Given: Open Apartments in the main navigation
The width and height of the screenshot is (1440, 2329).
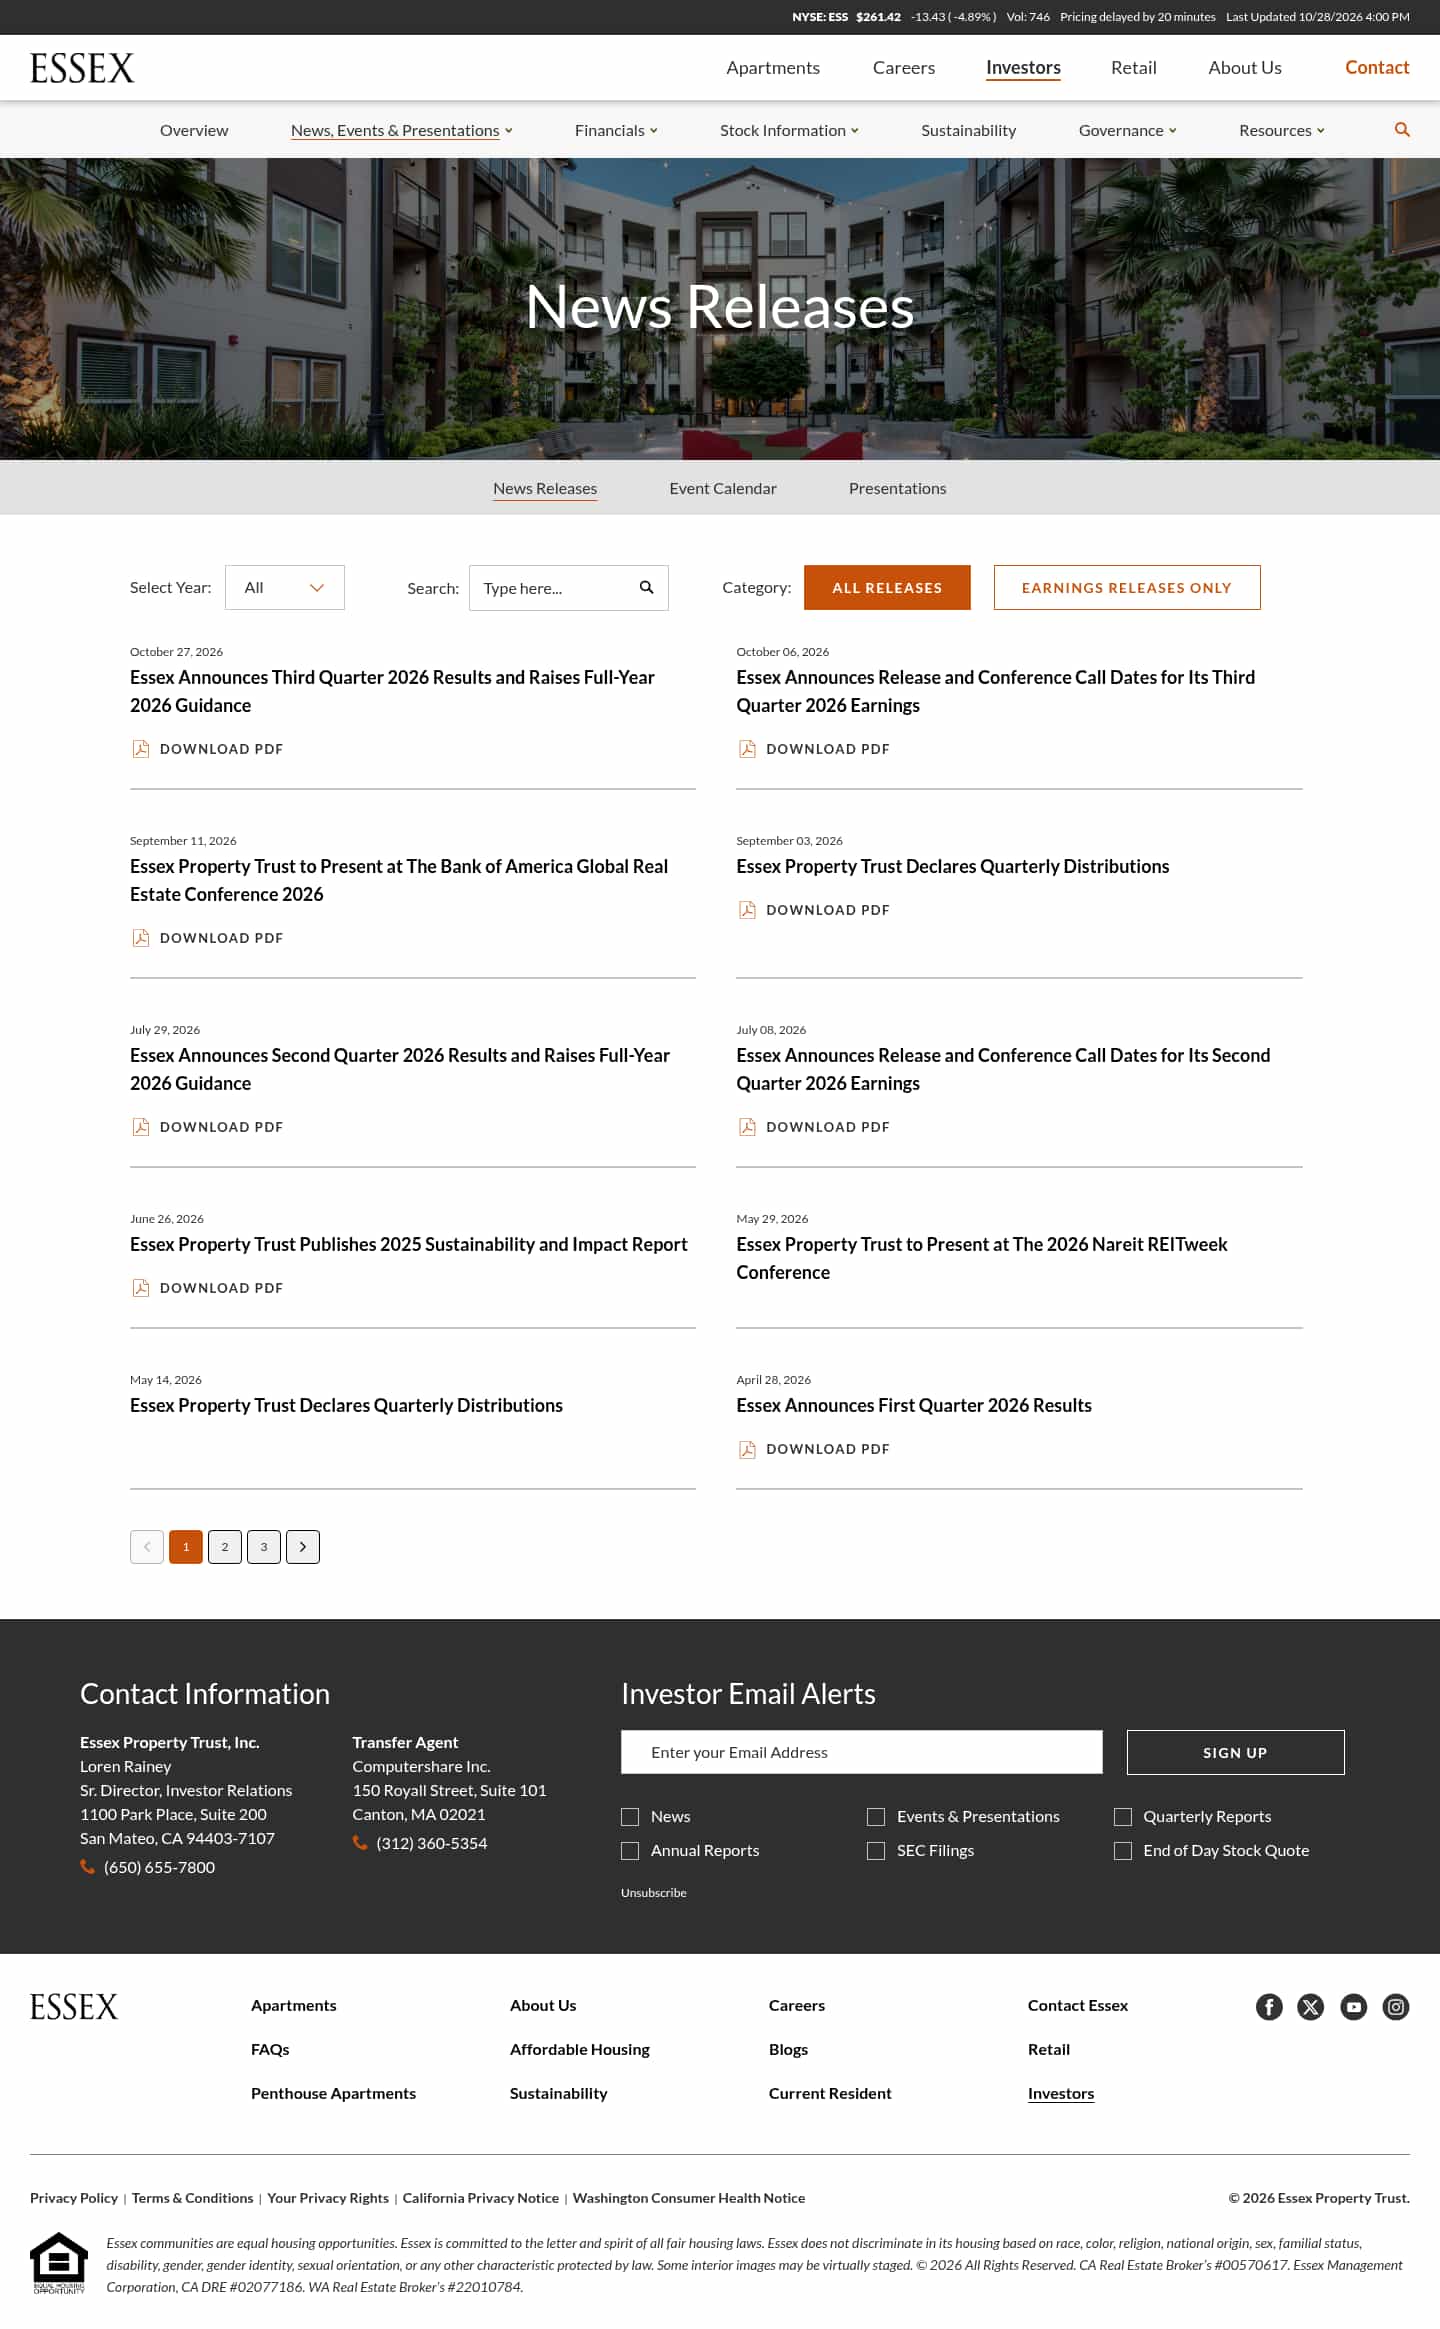Looking at the screenshot, I should pyautogui.click(x=773, y=68).
